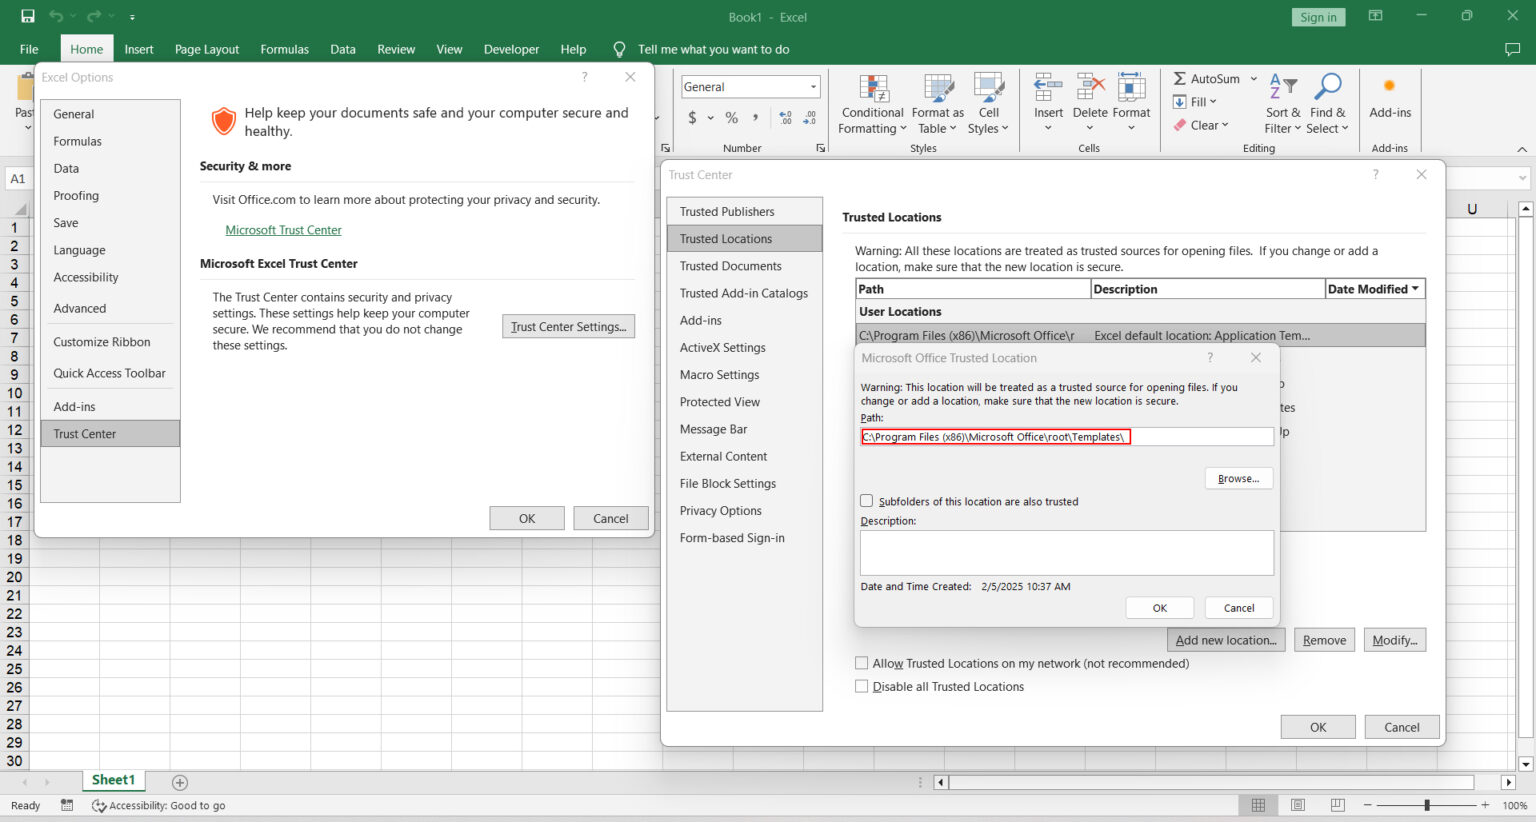Open the Find & Select magnifier icon
1536x822 pixels.
pos(1327,89)
